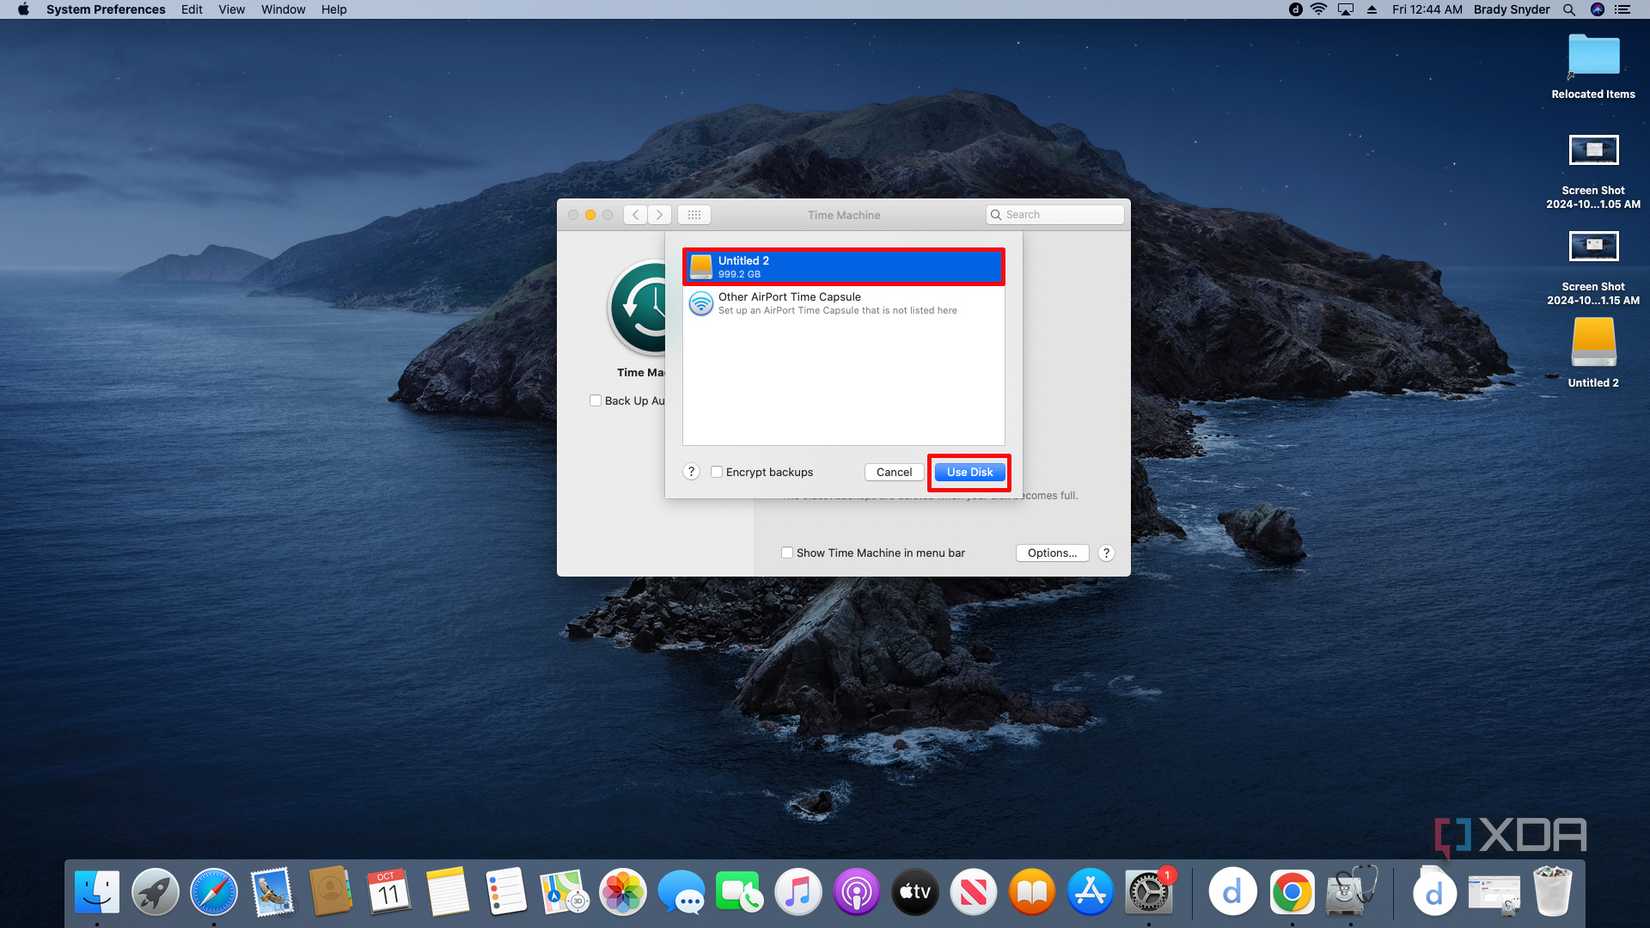
Task: Toggle Show Time Machine in menu bar
Action: pyautogui.click(x=787, y=553)
